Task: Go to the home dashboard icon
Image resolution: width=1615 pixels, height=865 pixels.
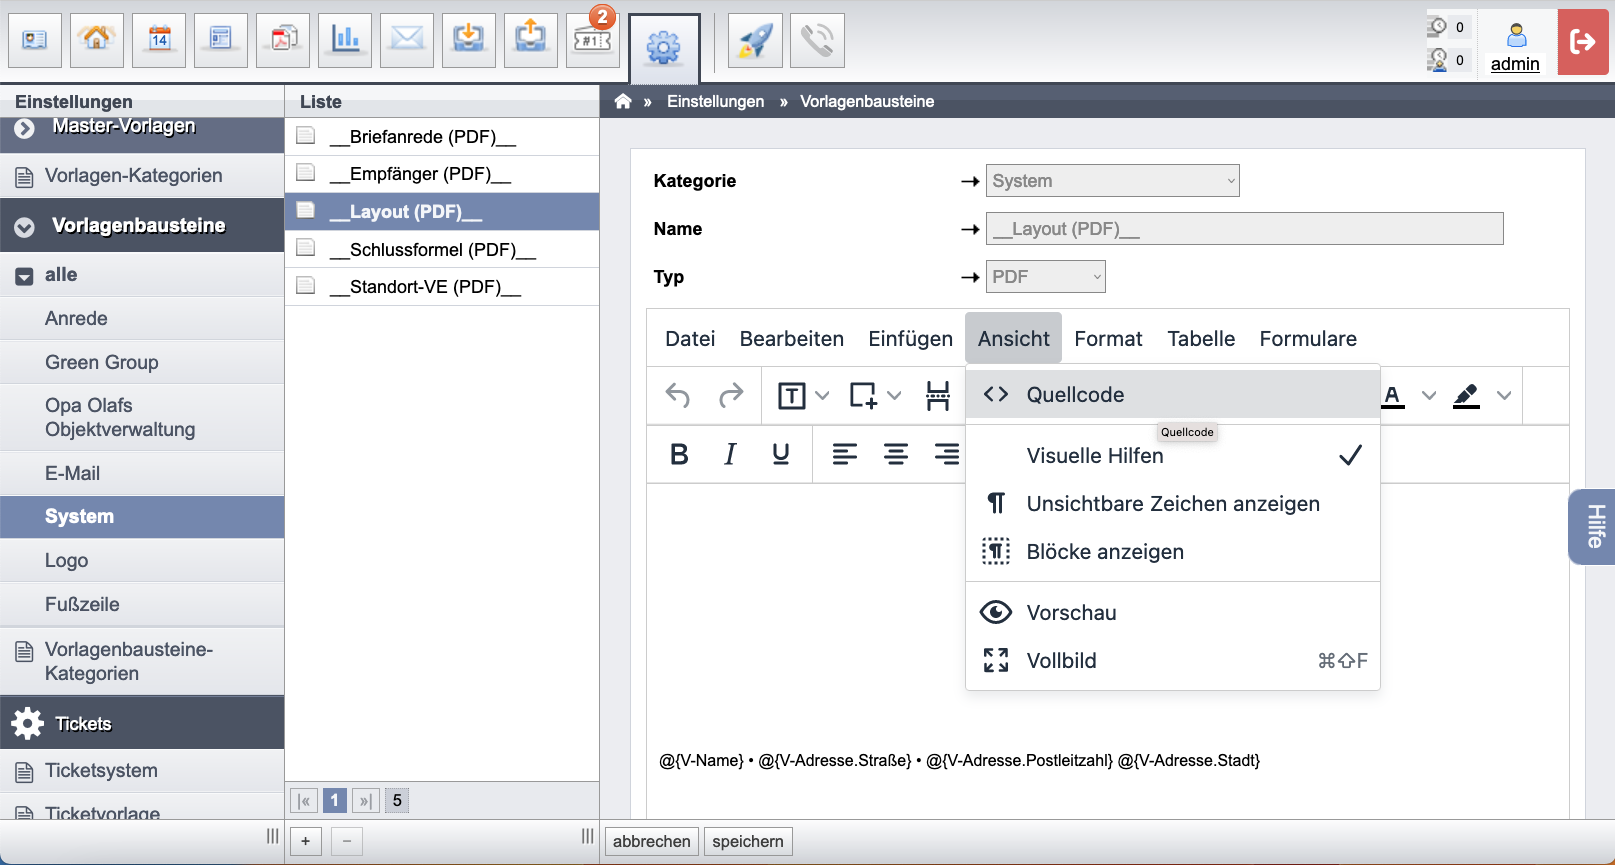Action: pyautogui.click(x=97, y=40)
